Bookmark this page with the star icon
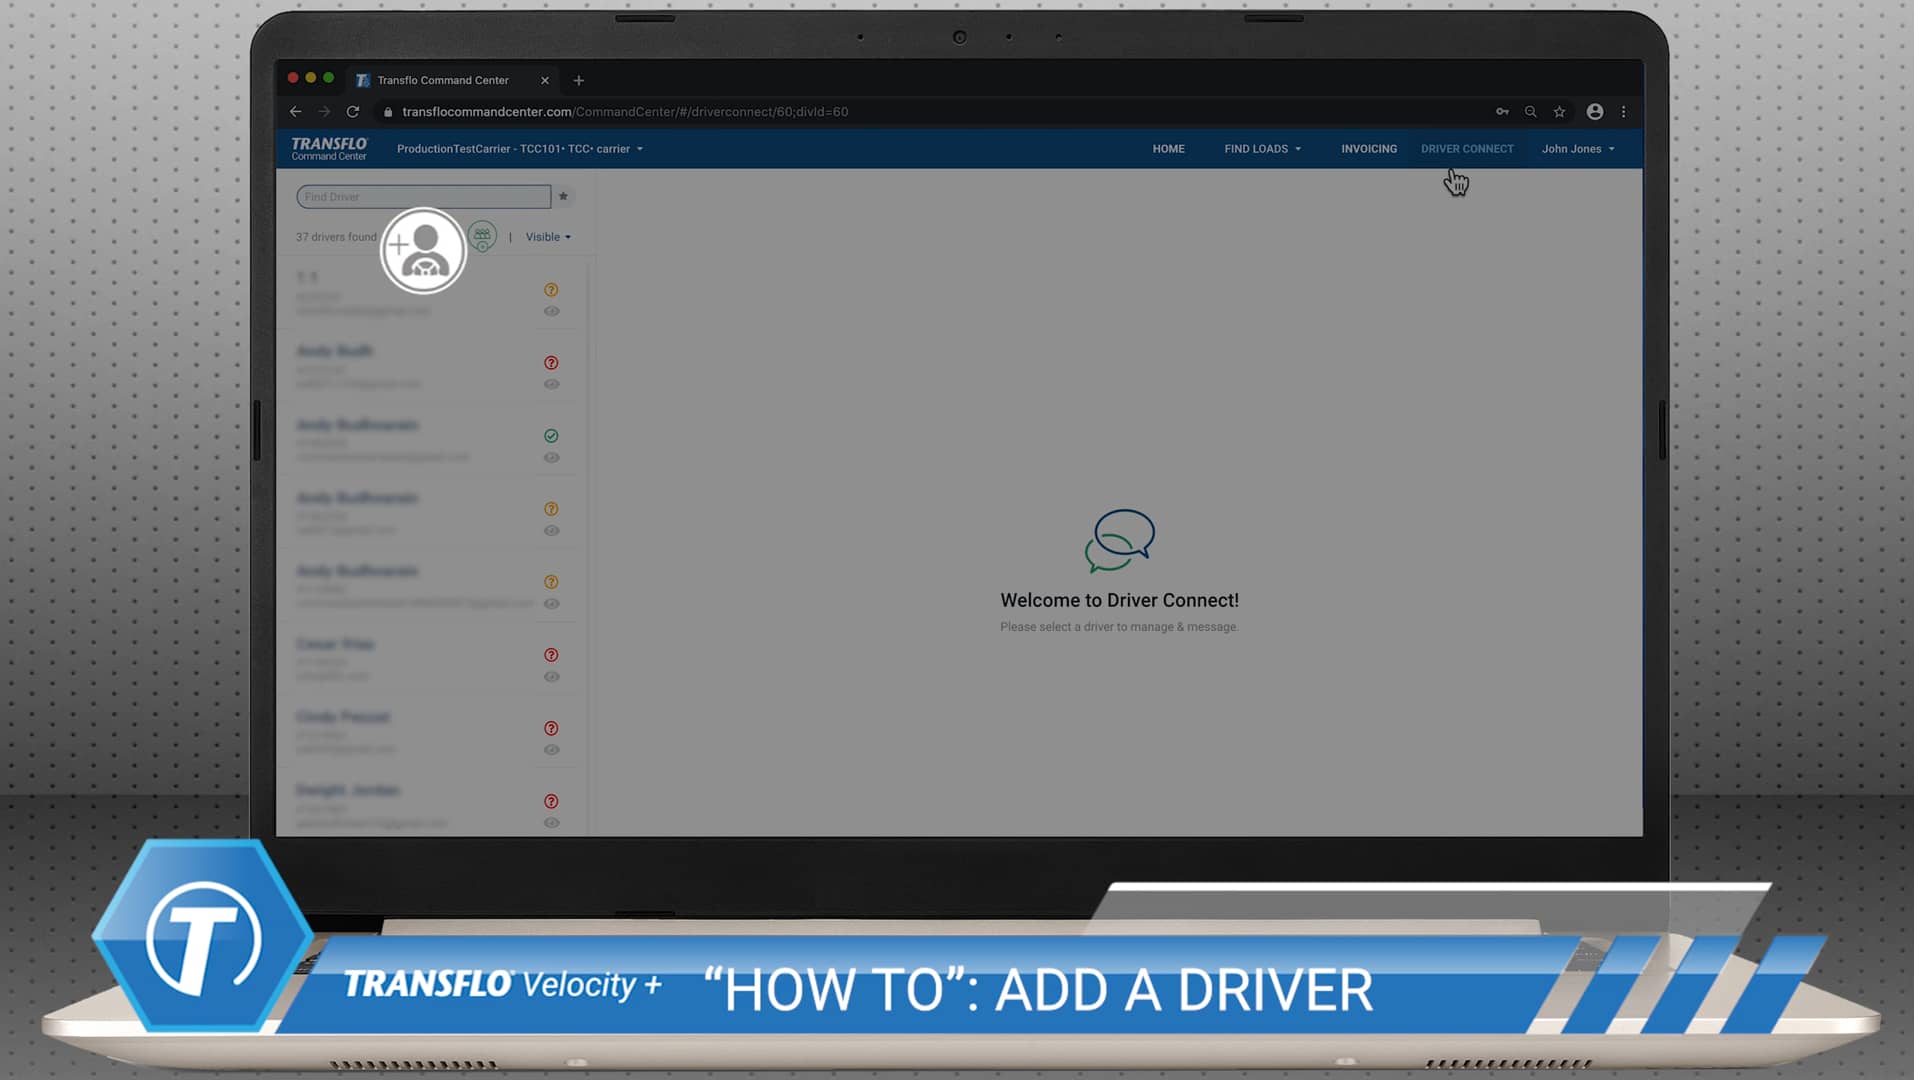Screen dimensions: 1914x1080 pyautogui.click(x=1559, y=111)
